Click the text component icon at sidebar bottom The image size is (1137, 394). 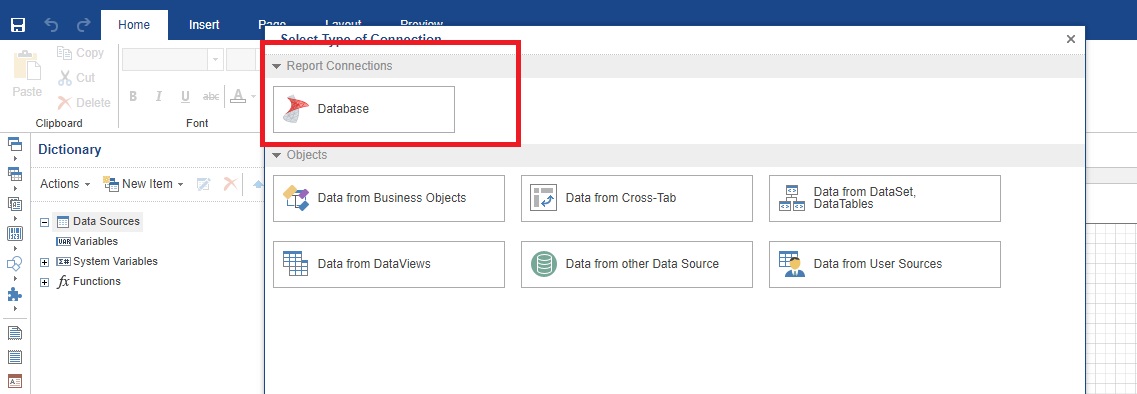point(15,381)
